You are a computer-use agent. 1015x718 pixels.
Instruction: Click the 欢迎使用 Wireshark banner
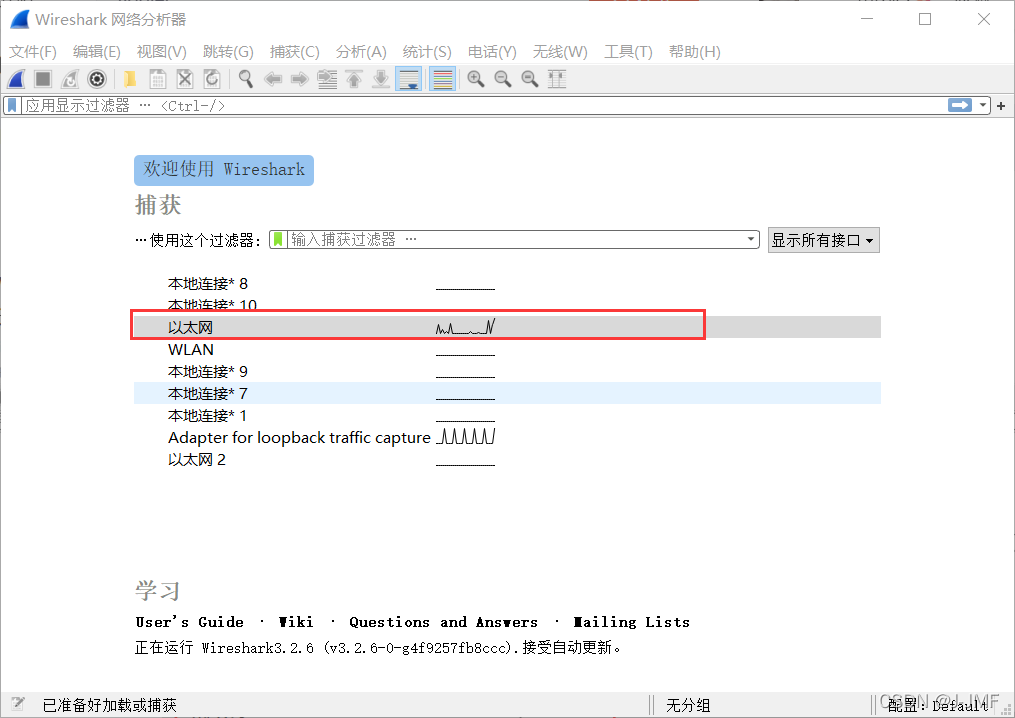tap(224, 170)
